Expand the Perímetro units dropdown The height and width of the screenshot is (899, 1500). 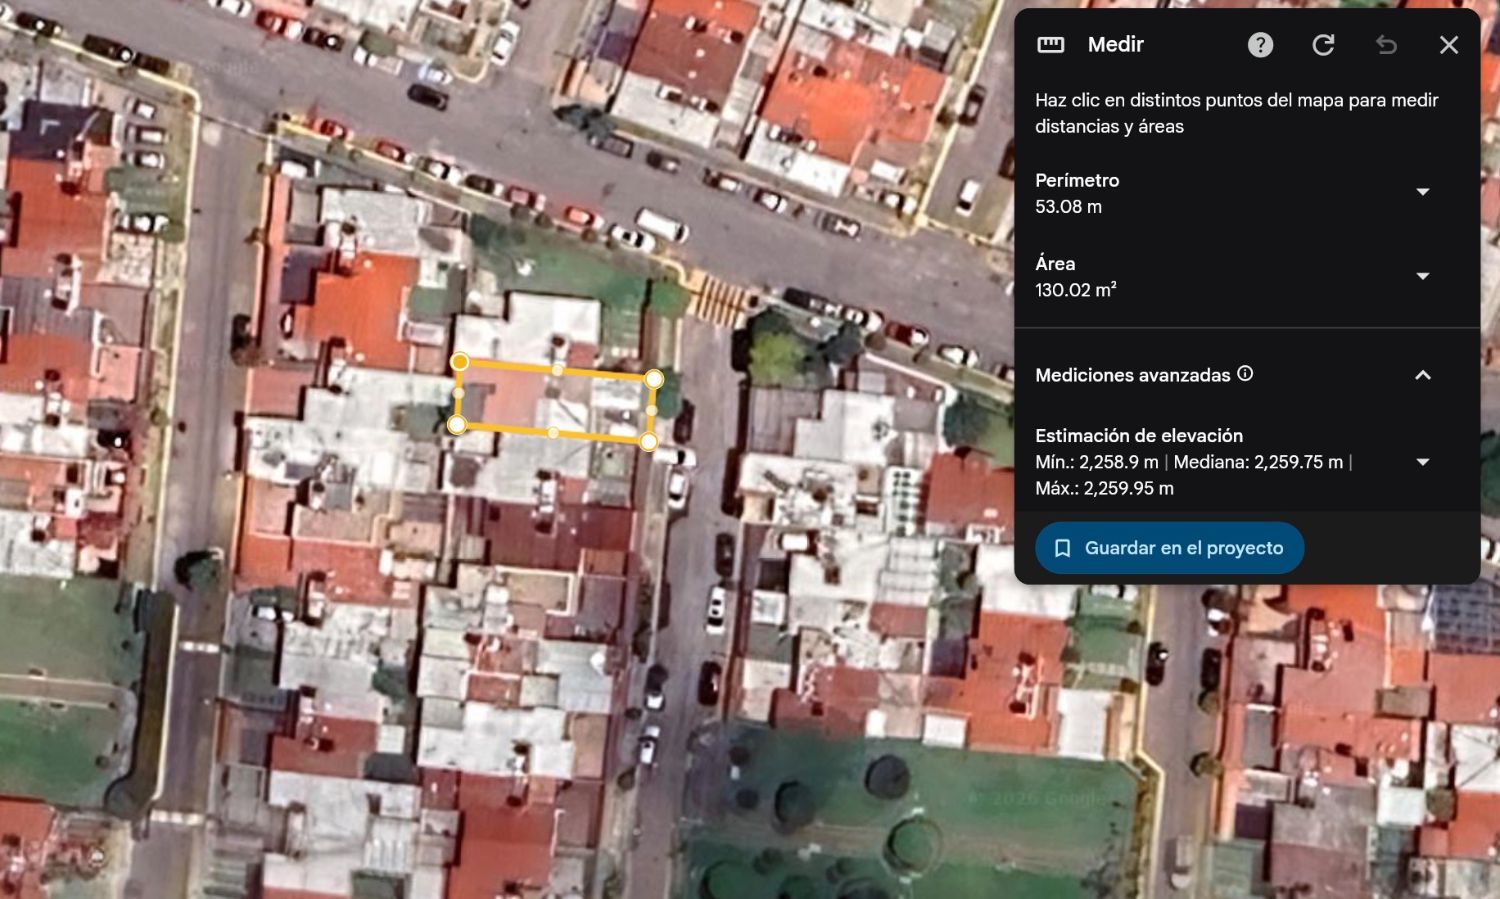[x=1423, y=192]
